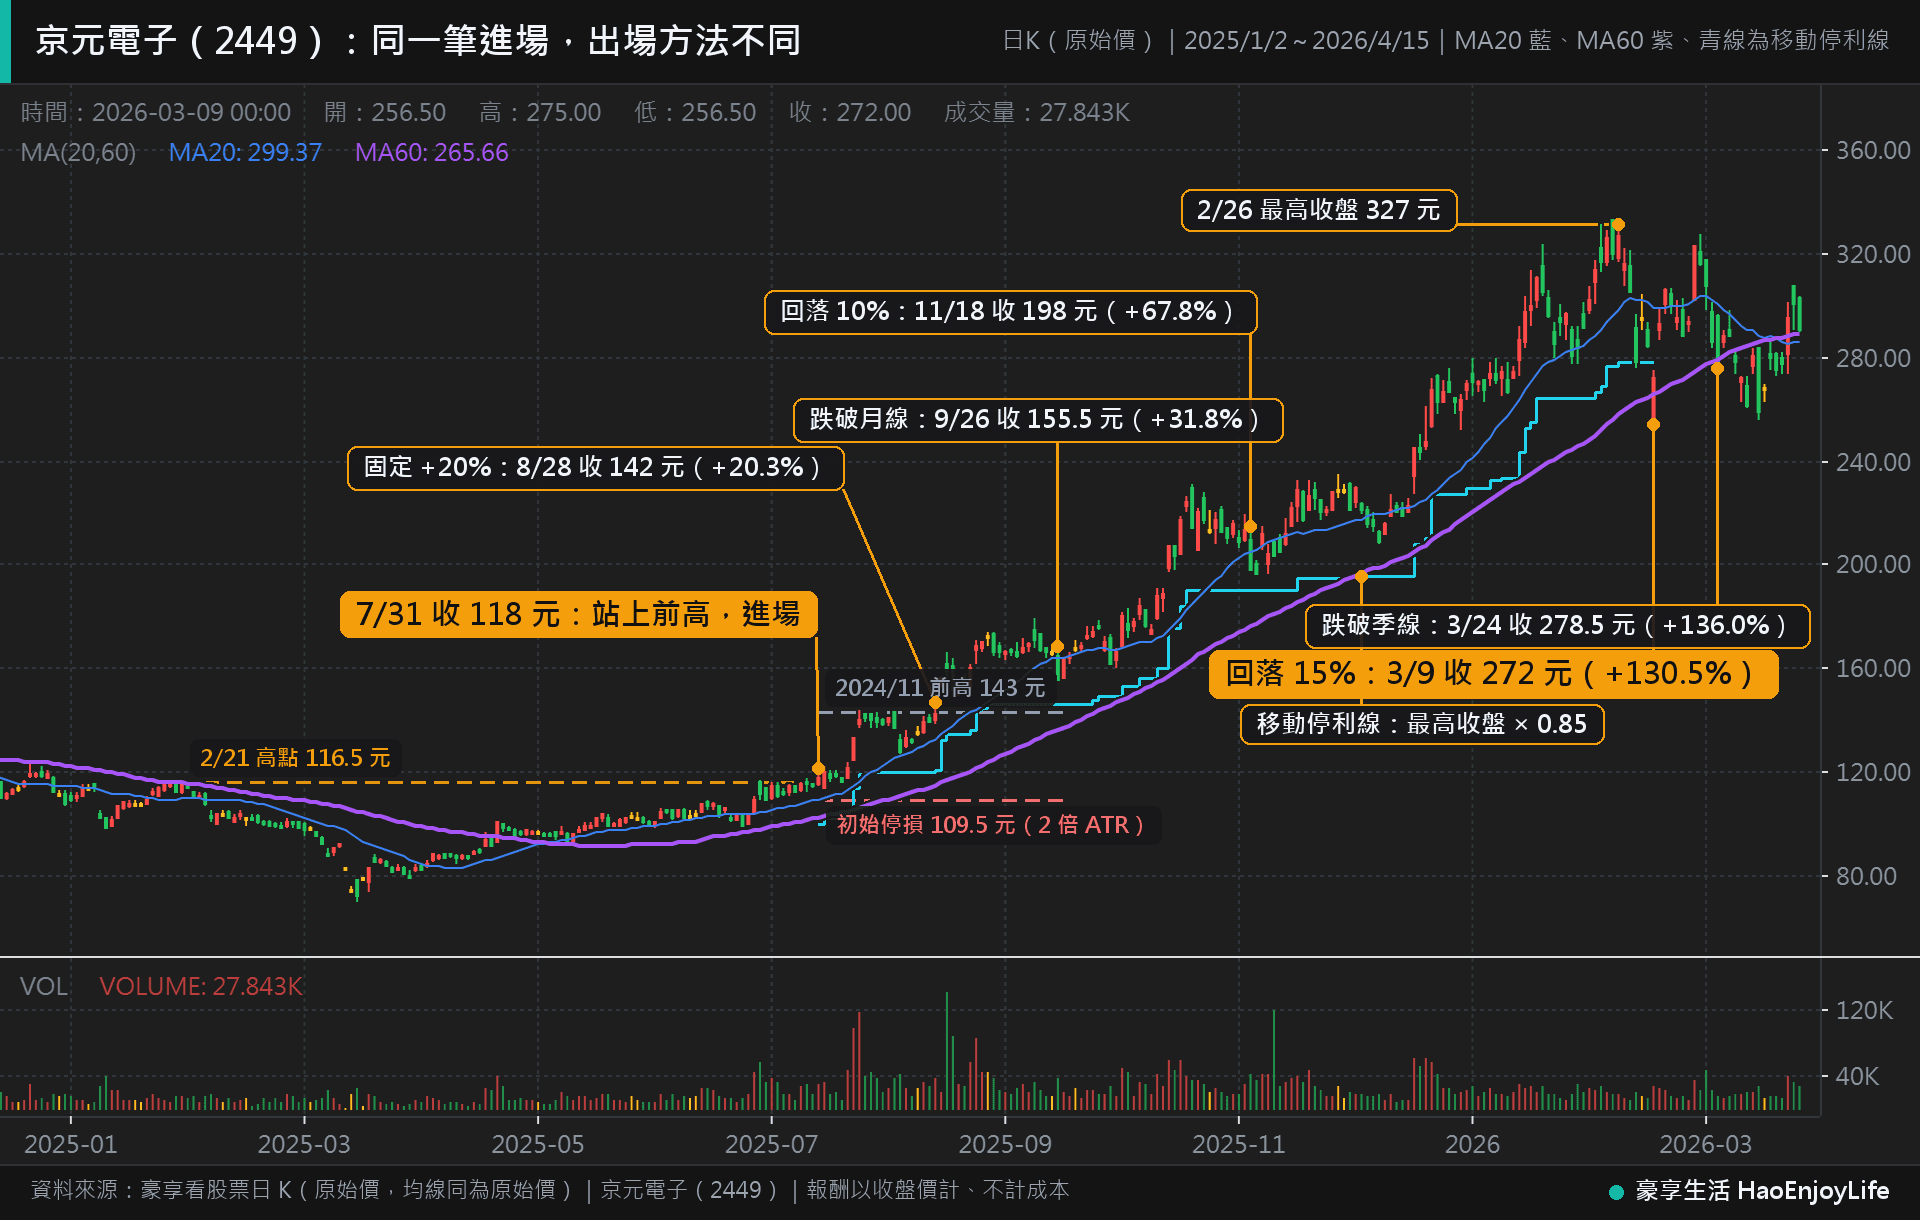Click the 初始停損 109.5 元 stop-loss label
1920x1220 pixels.
[x=993, y=826]
